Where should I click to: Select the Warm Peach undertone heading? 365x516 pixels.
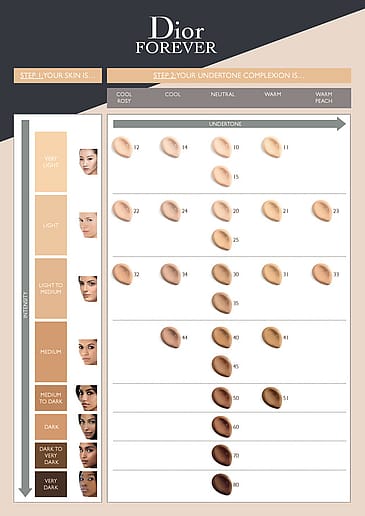(x=324, y=98)
